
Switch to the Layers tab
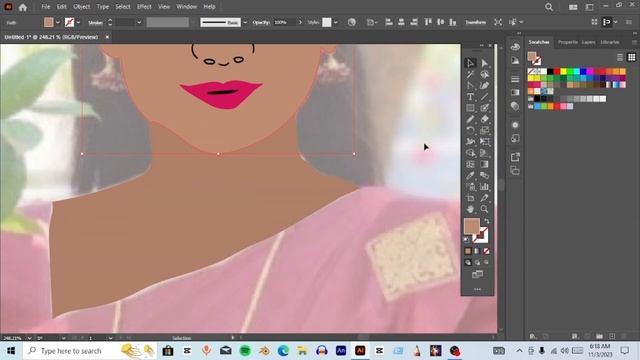pyautogui.click(x=588, y=42)
